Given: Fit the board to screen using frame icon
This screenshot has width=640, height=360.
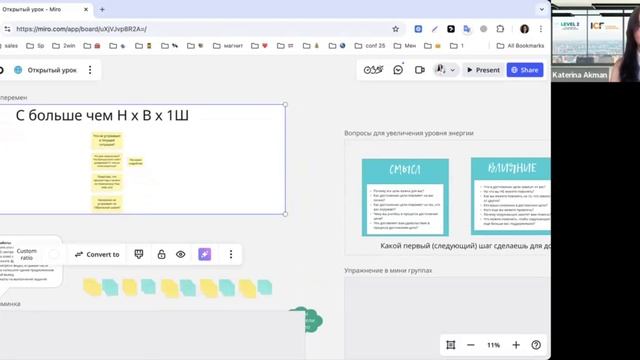Looking at the screenshot, I should 451,345.
